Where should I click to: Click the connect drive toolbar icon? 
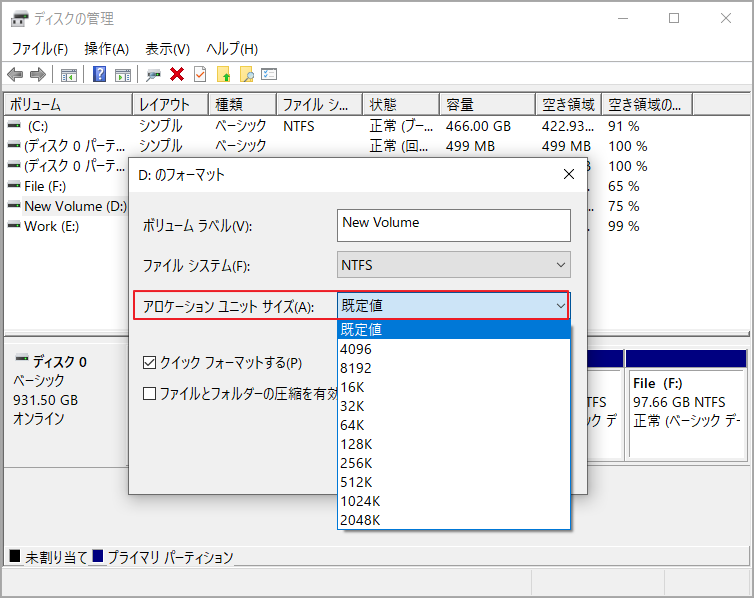point(153,75)
